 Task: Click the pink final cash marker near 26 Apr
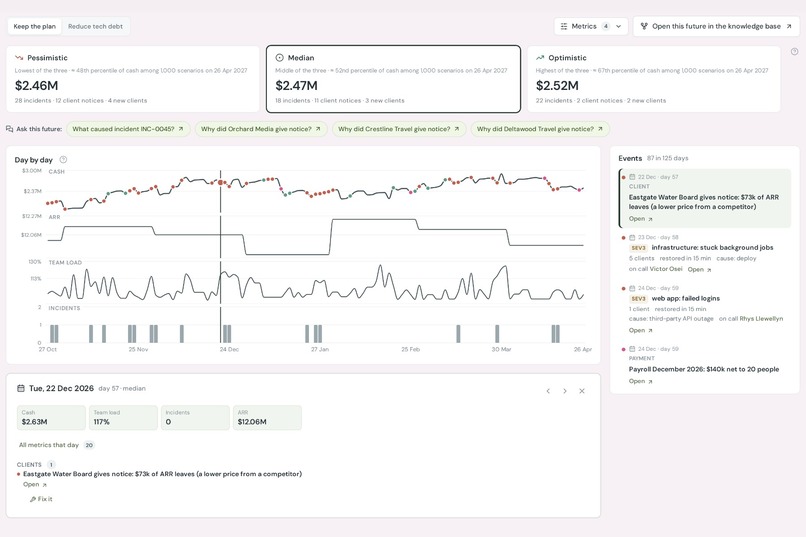[580, 190]
